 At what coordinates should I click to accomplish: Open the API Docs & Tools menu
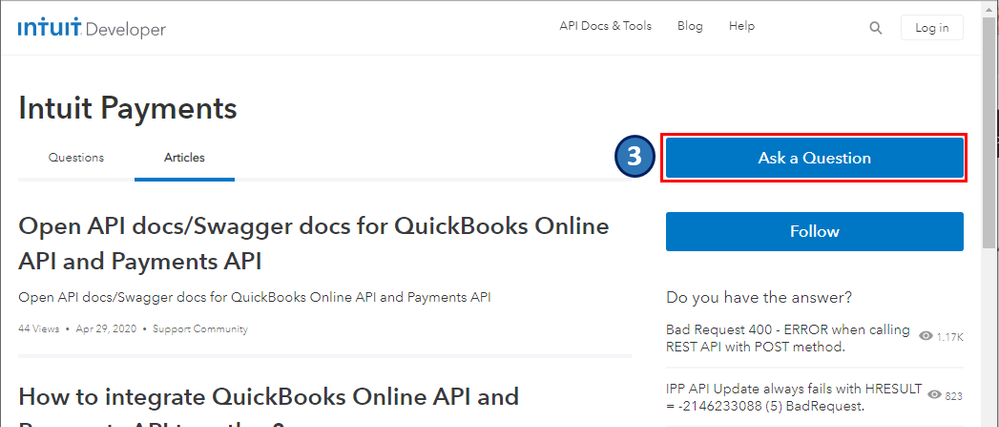[605, 26]
